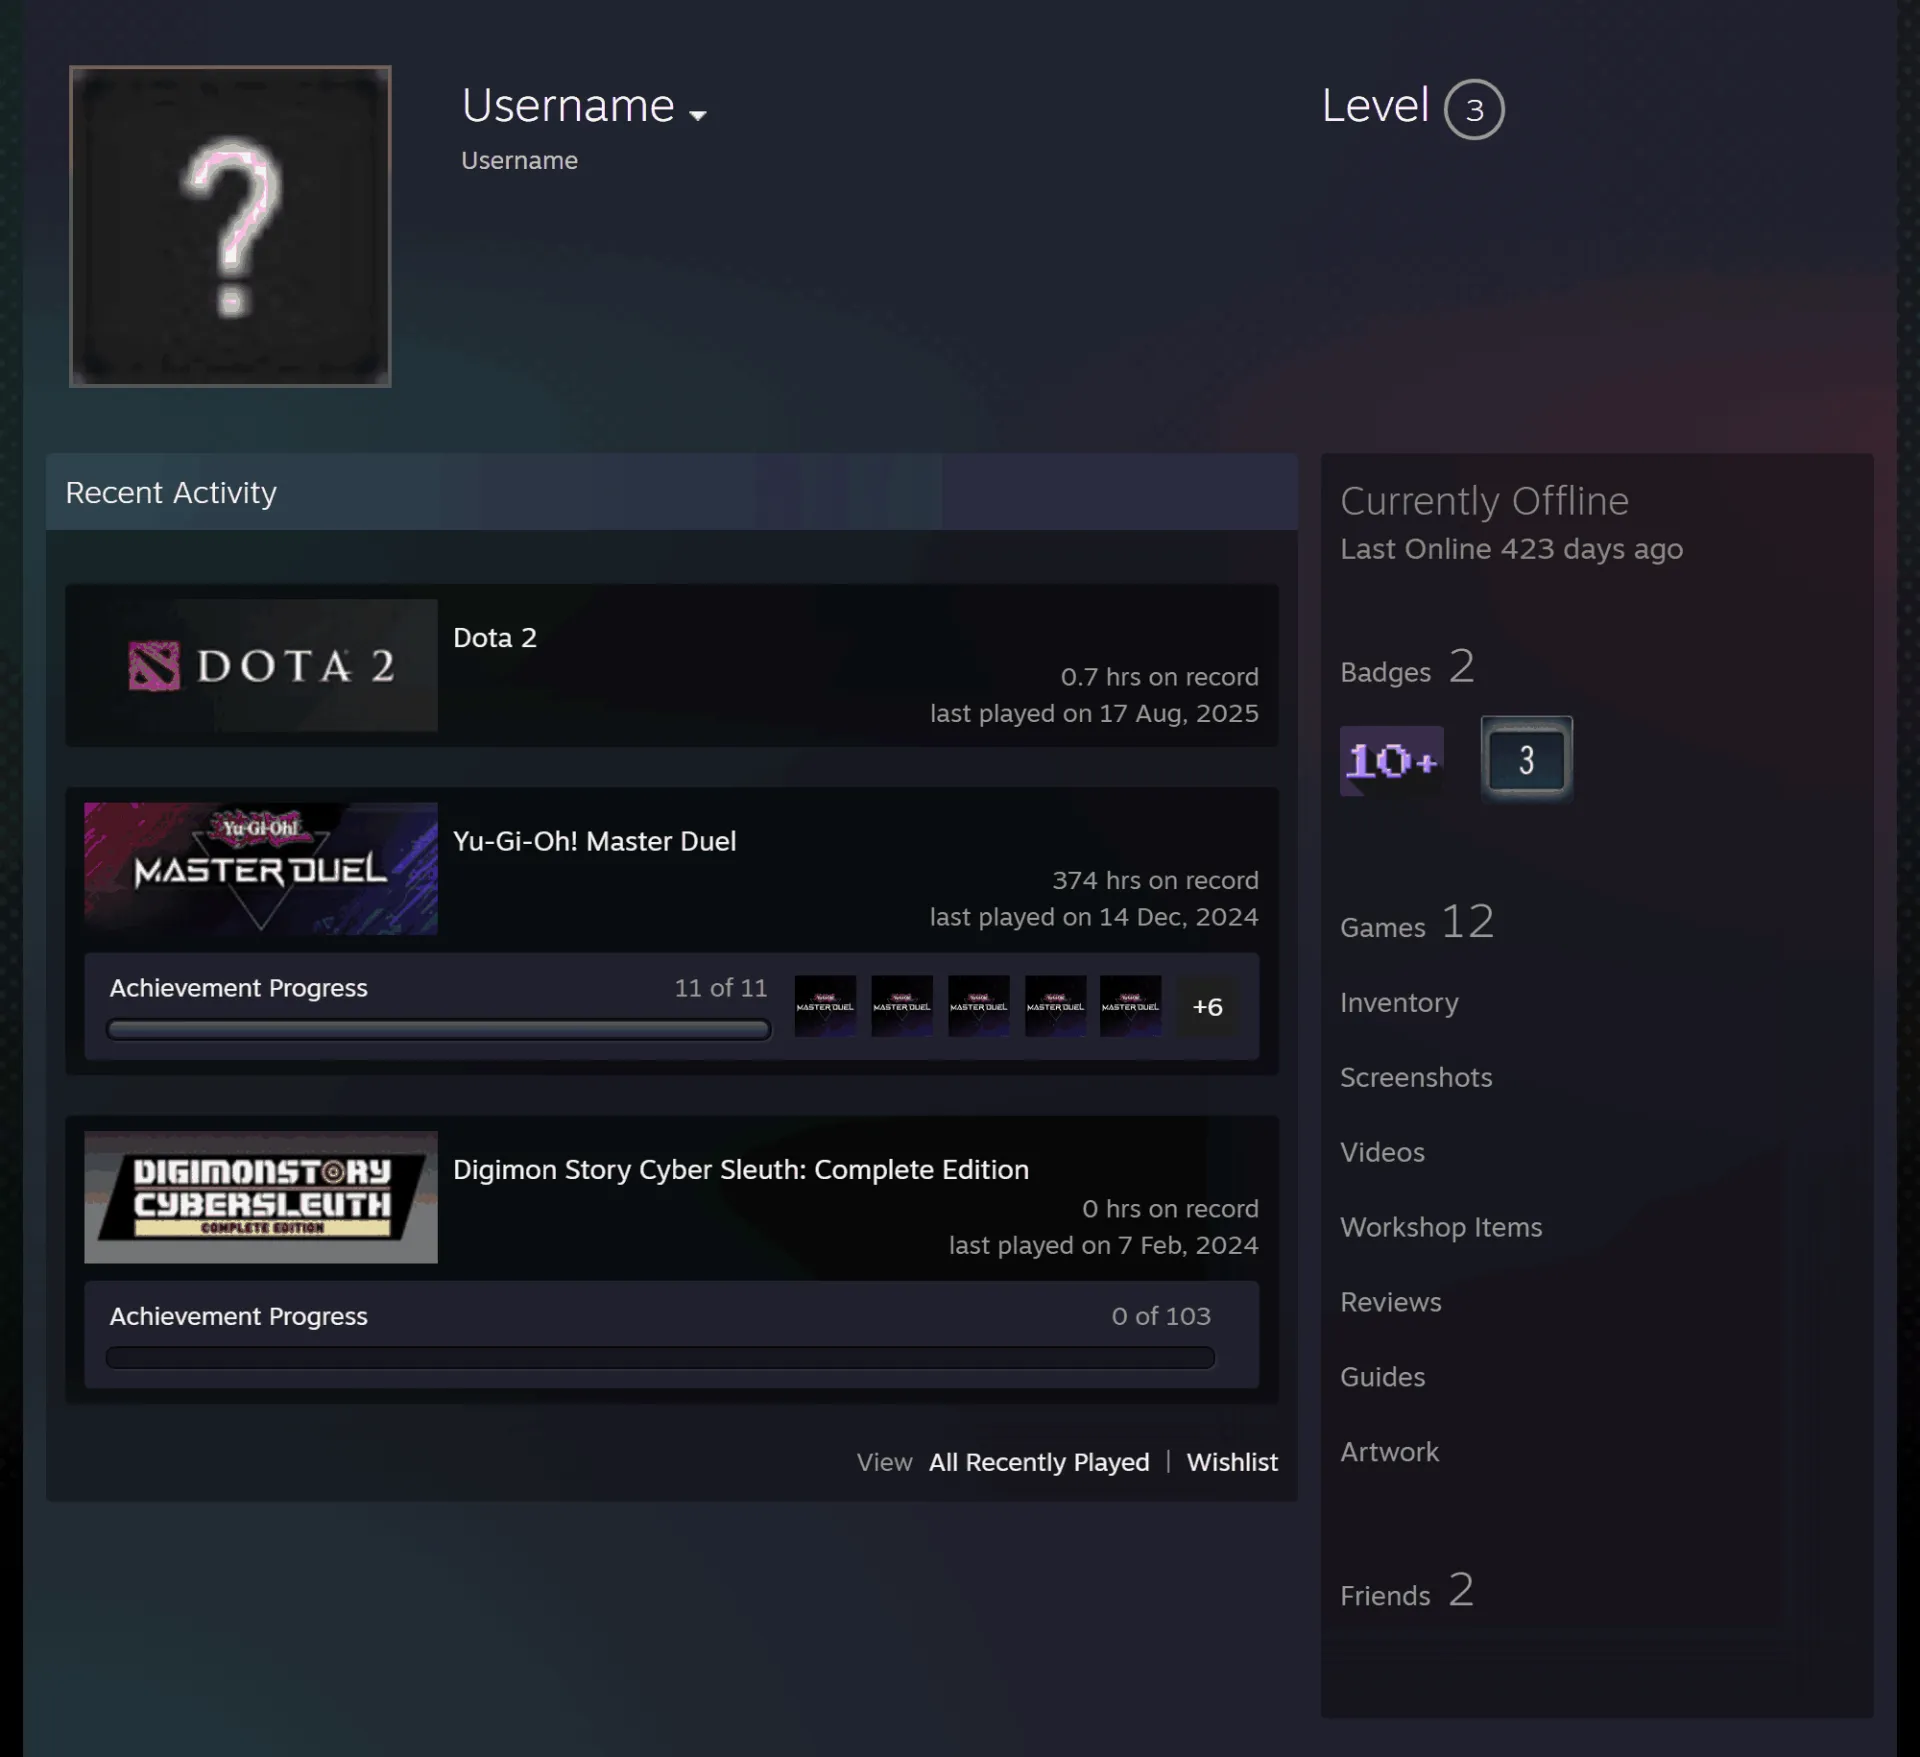Click the level 3 badge icon
This screenshot has height=1757, width=1920.
pos(1526,759)
